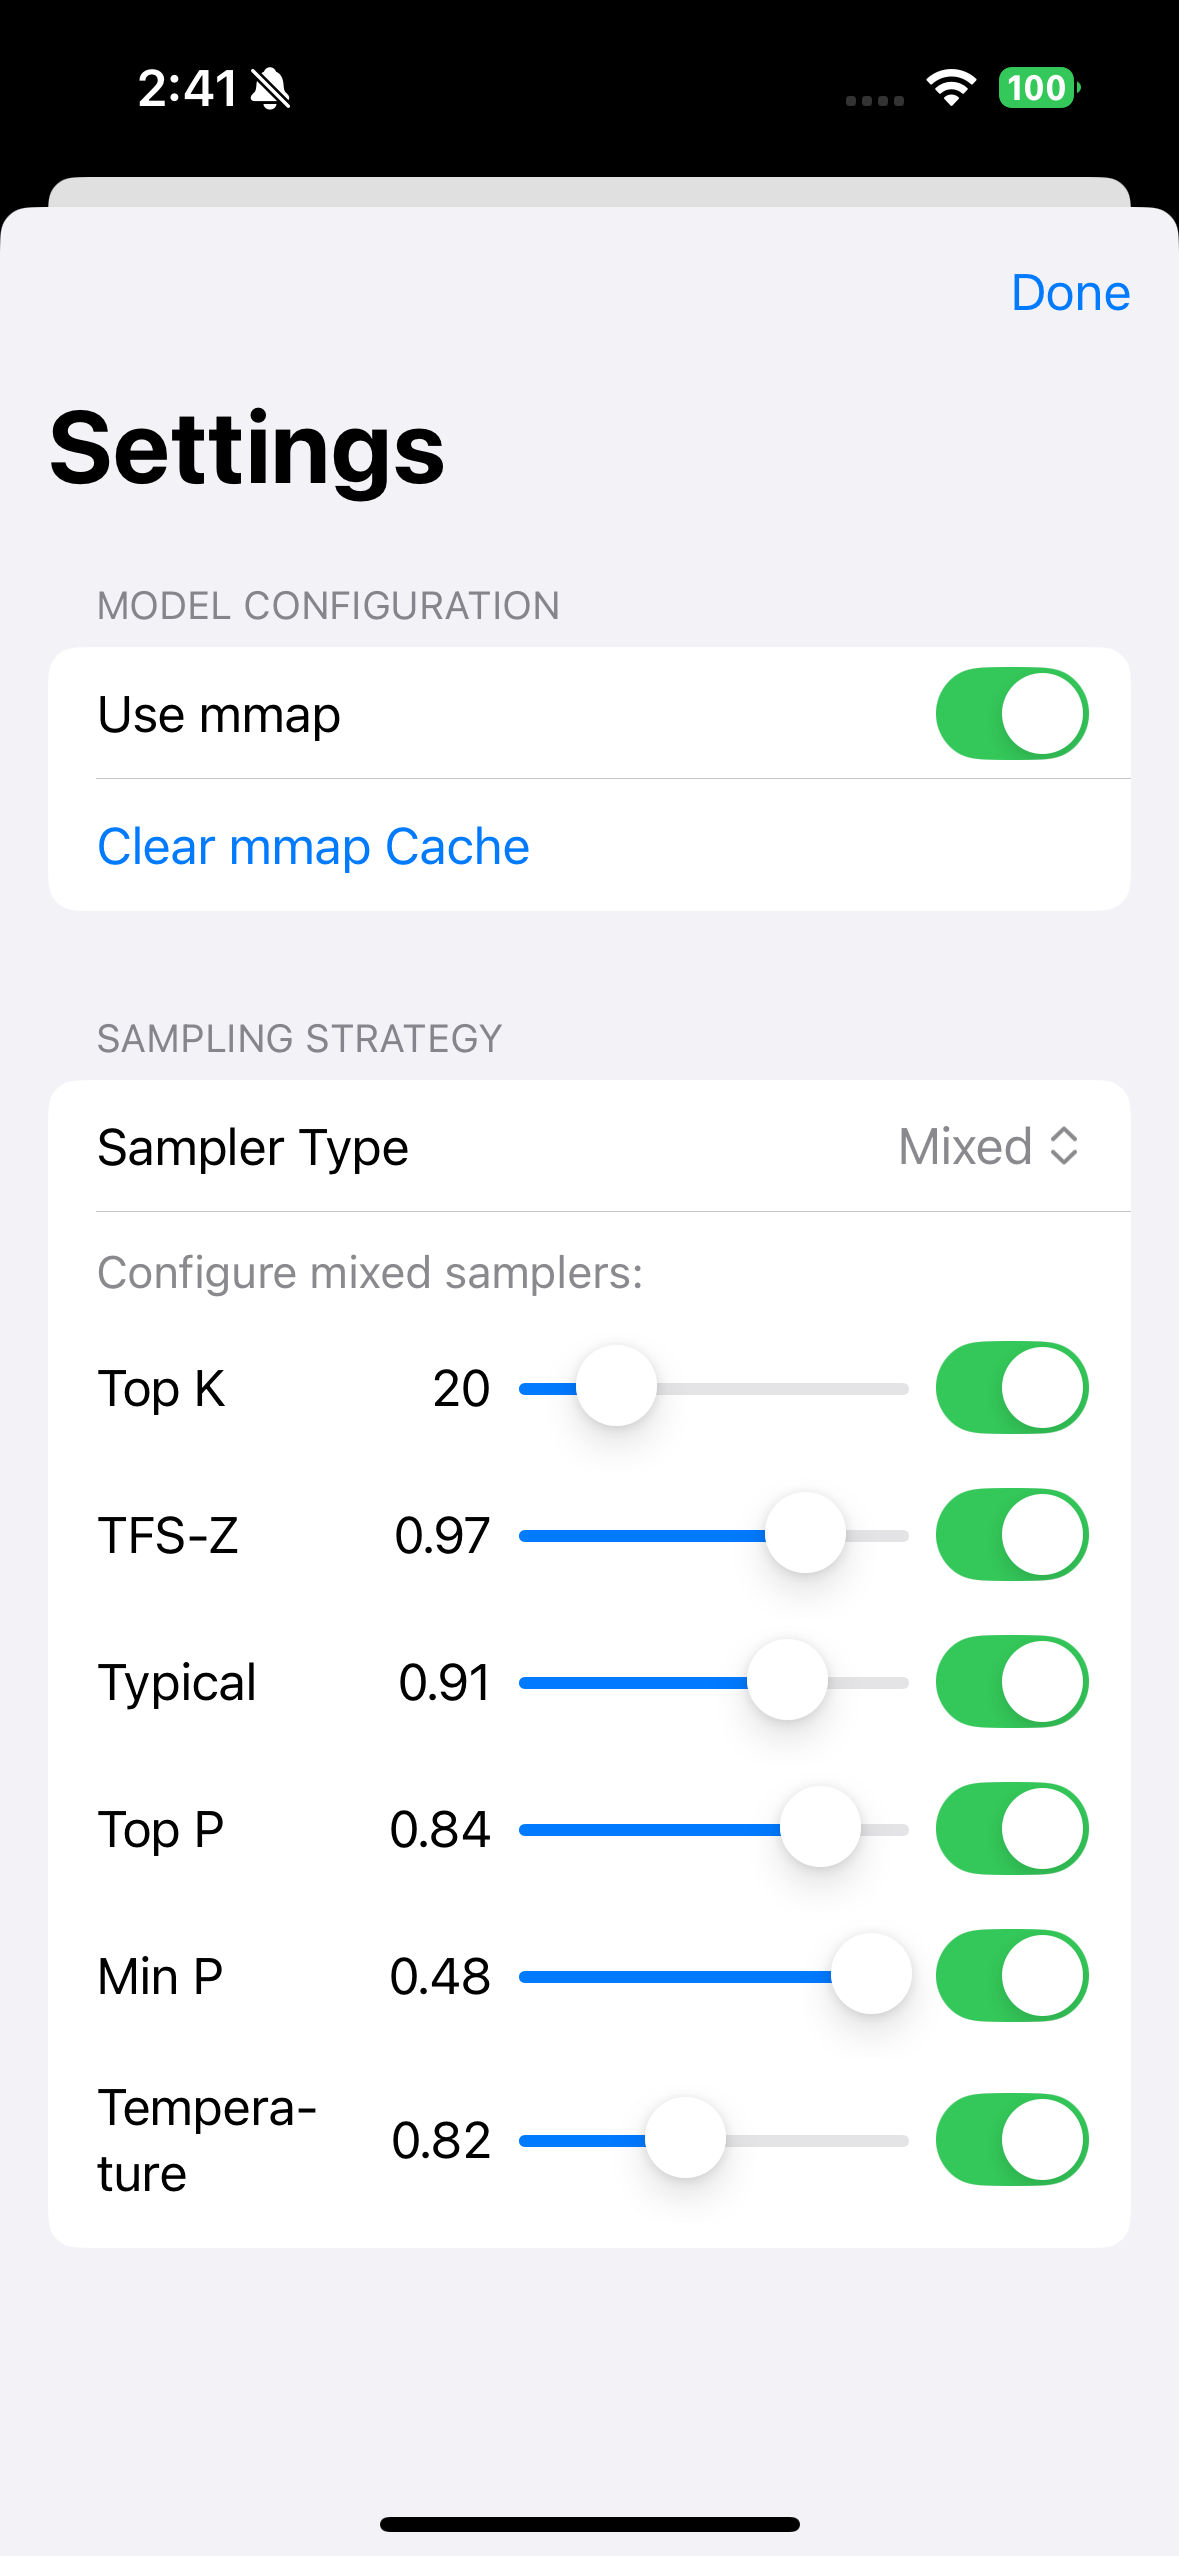Click the Top K slider thumb
Viewport: 1179px width, 2556px height.
click(x=616, y=1387)
